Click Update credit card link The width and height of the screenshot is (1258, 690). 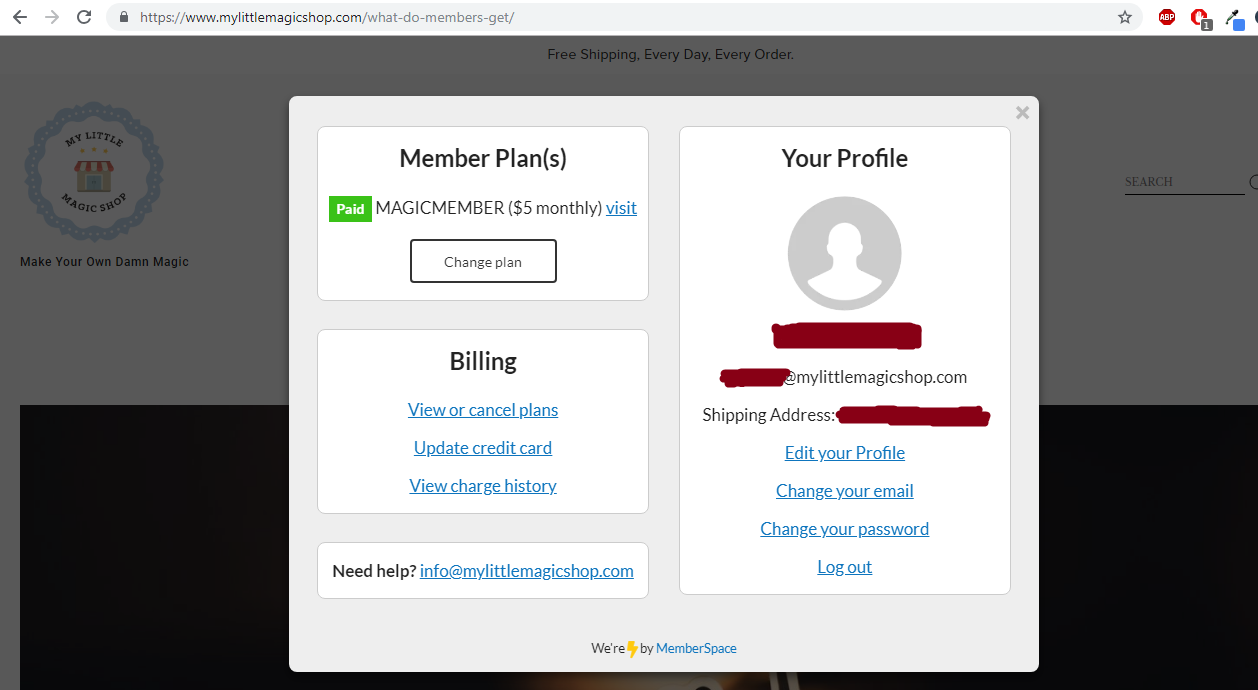(x=483, y=448)
